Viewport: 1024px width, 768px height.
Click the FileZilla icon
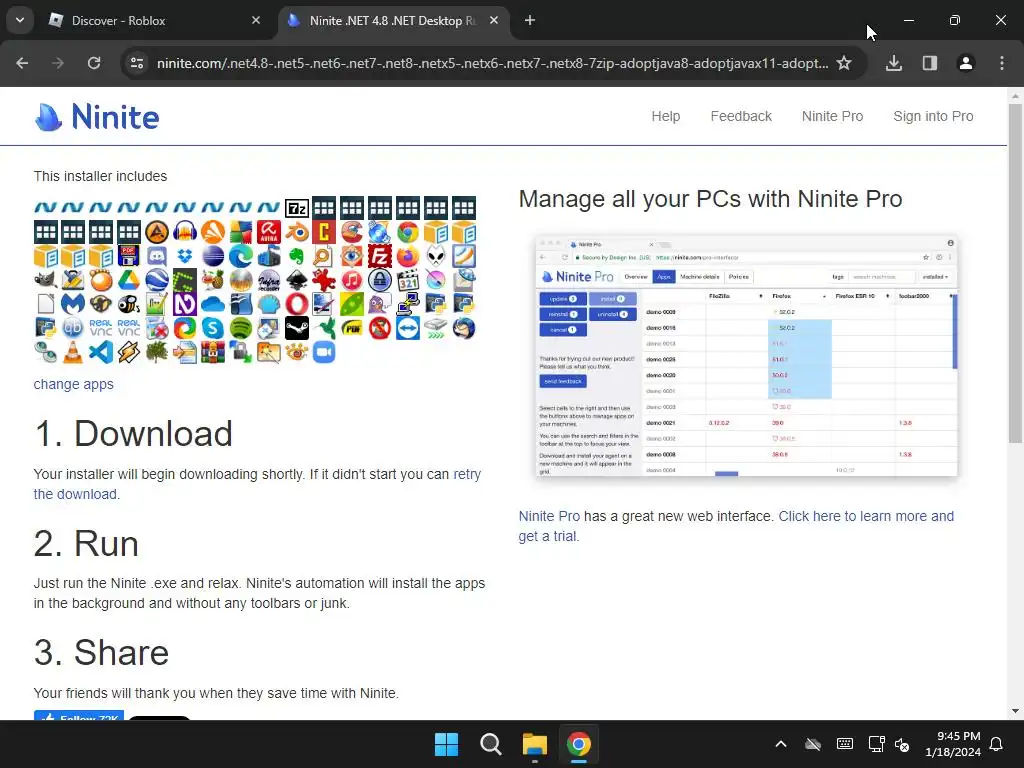379,256
